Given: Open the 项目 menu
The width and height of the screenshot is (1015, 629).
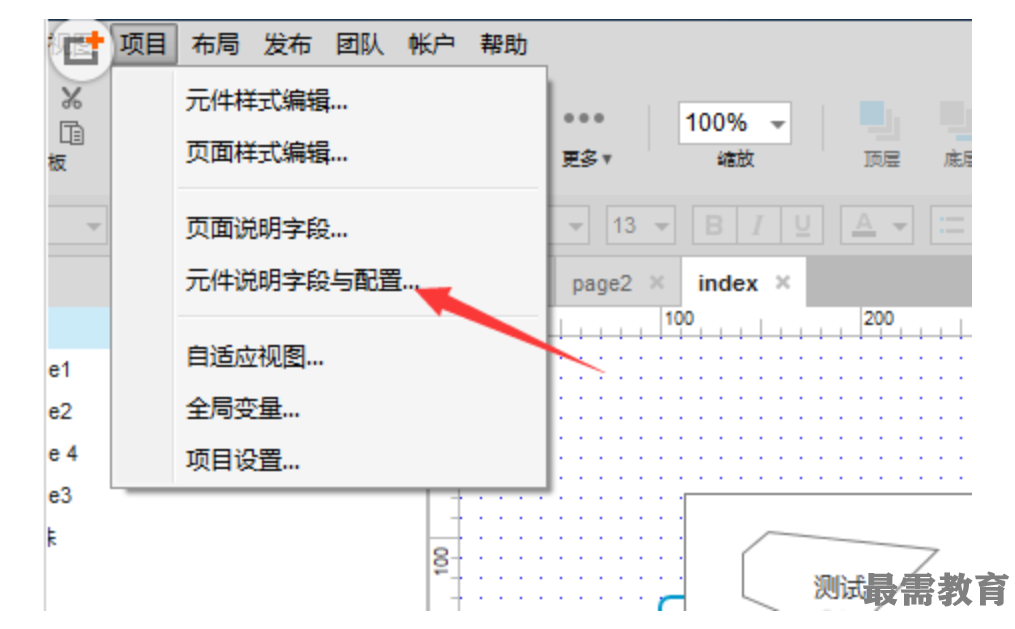Looking at the screenshot, I should coord(144,45).
